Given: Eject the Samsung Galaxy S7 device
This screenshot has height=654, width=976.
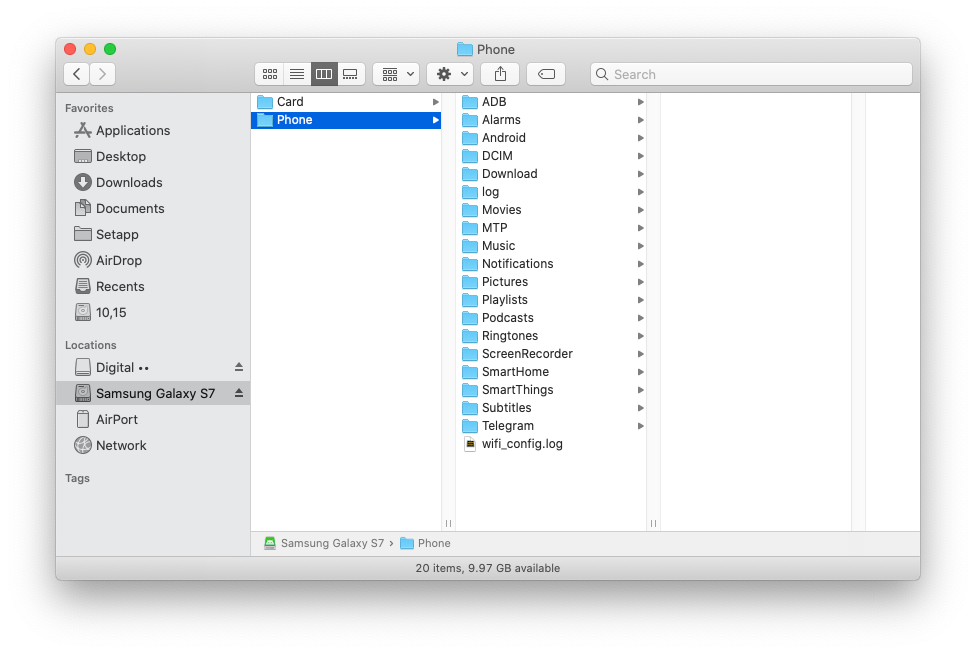Looking at the screenshot, I should (238, 393).
